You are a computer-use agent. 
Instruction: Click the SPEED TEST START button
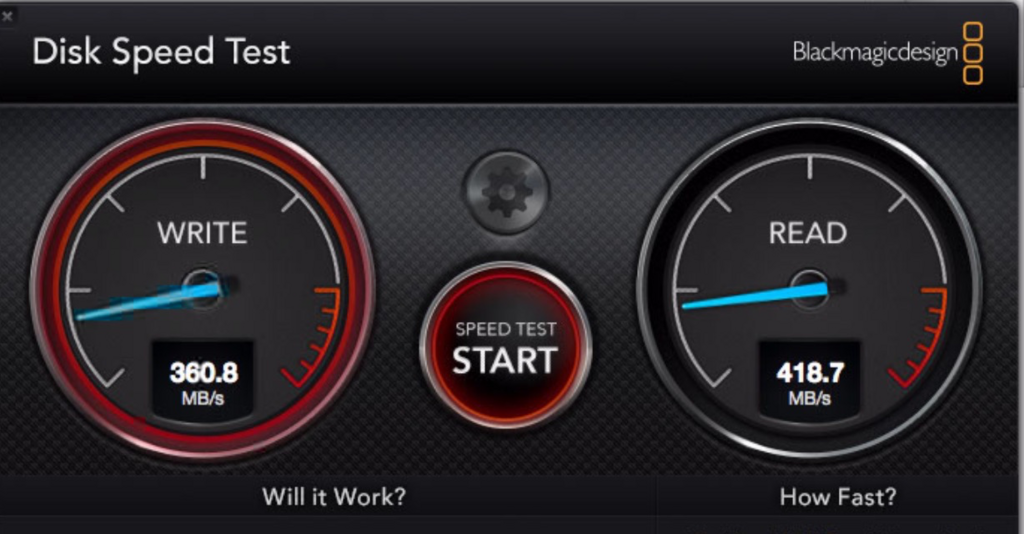tap(505, 346)
